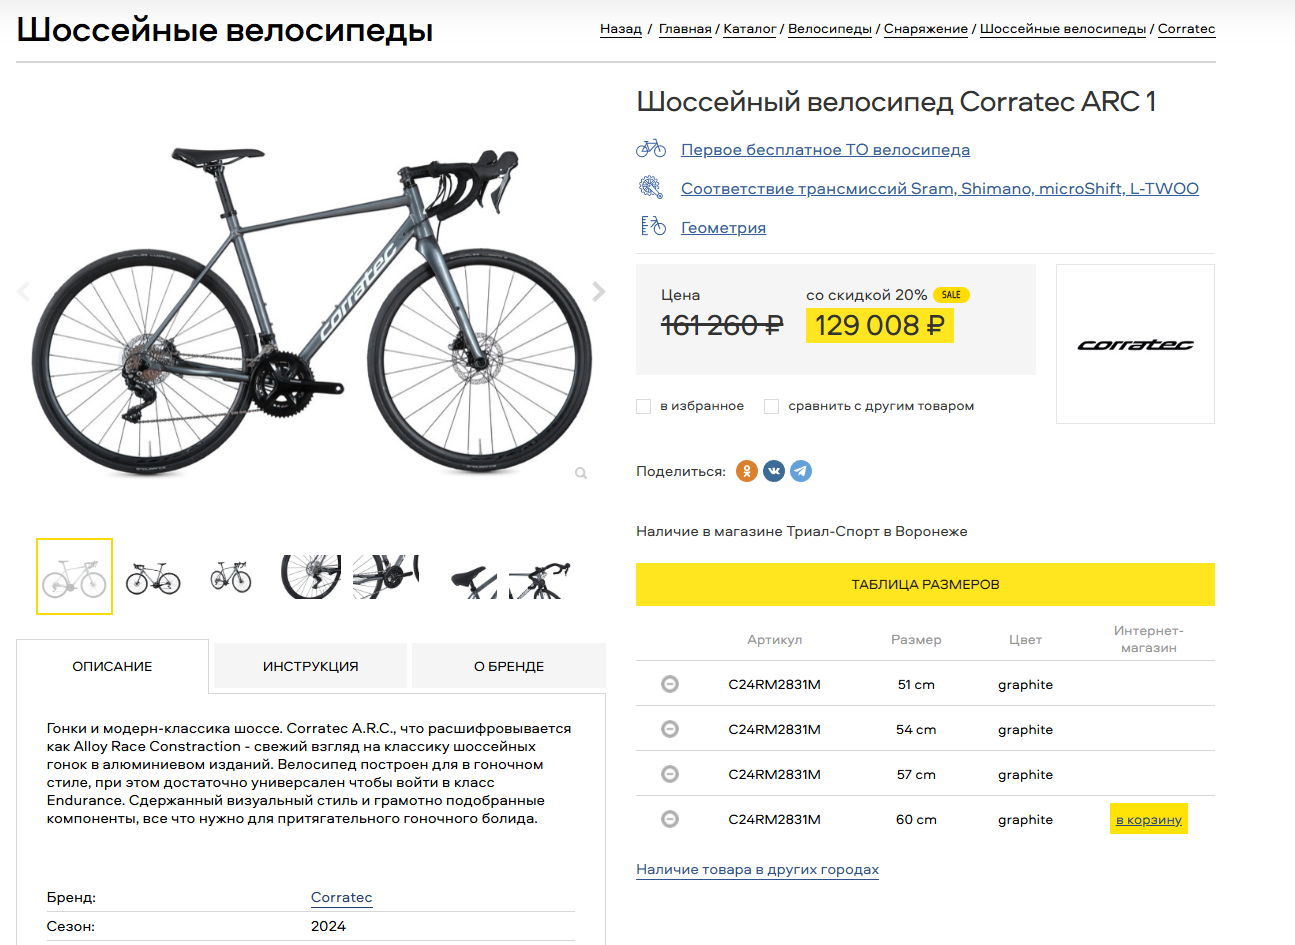Share via Odnoklassniki icon
1295x945 pixels.
coord(747,471)
